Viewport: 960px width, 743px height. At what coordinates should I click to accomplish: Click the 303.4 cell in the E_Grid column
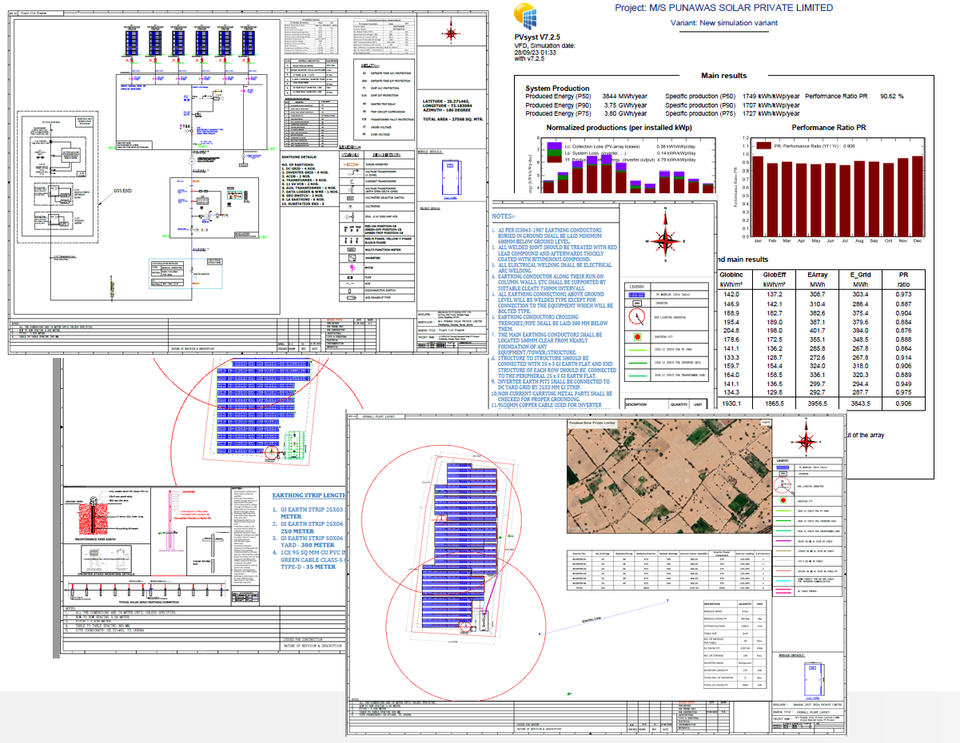(x=860, y=294)
